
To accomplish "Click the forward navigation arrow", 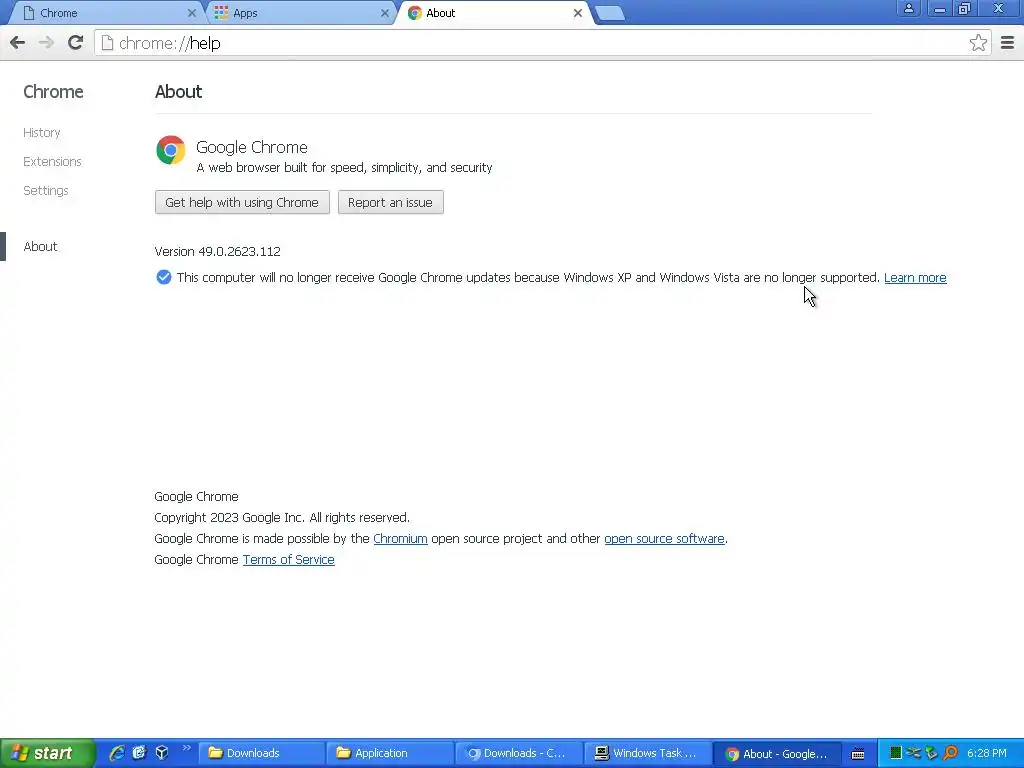I will coord(46,43).
